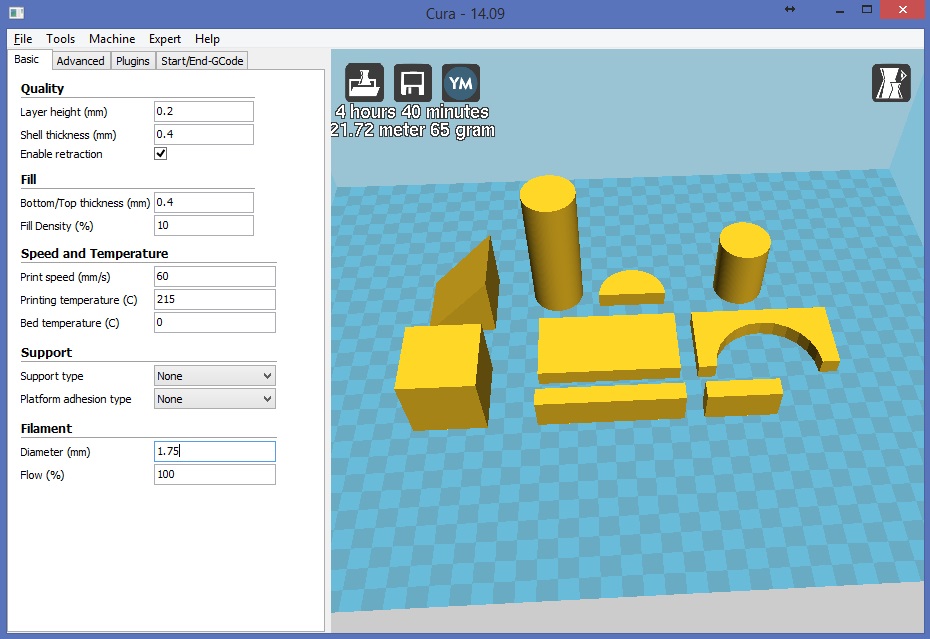Click the 'Layer height (mm)' label
The width and height of the screenshot is (930, 639).
pyautogui.click(x=63, y=112)
